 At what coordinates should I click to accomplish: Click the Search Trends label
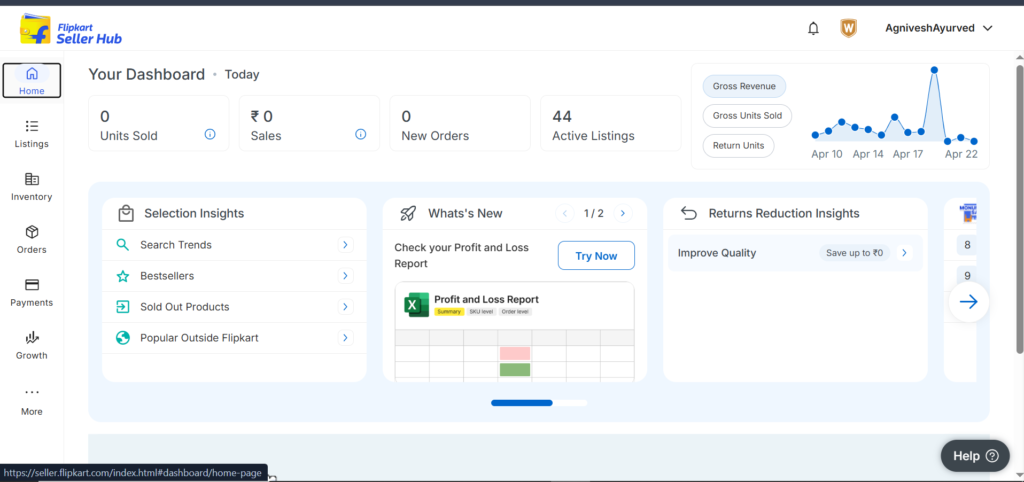click(176, 245)
